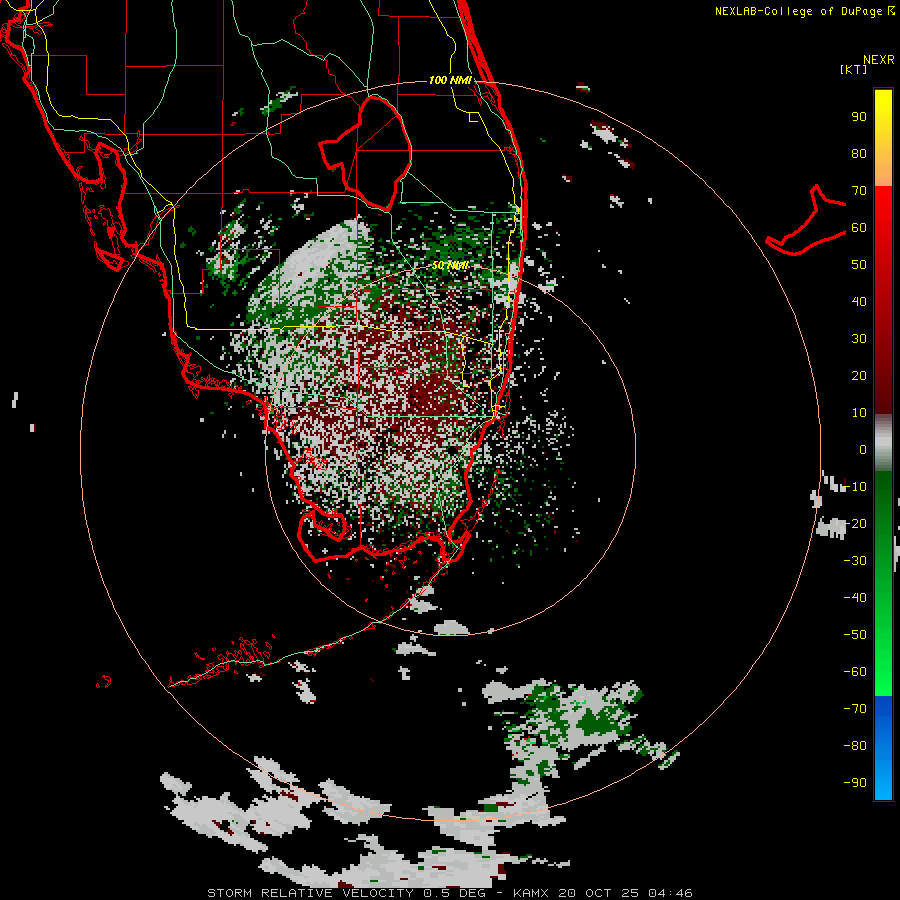Click the 0 scale label
Screen dimensions: 900x900
(863, 449)
